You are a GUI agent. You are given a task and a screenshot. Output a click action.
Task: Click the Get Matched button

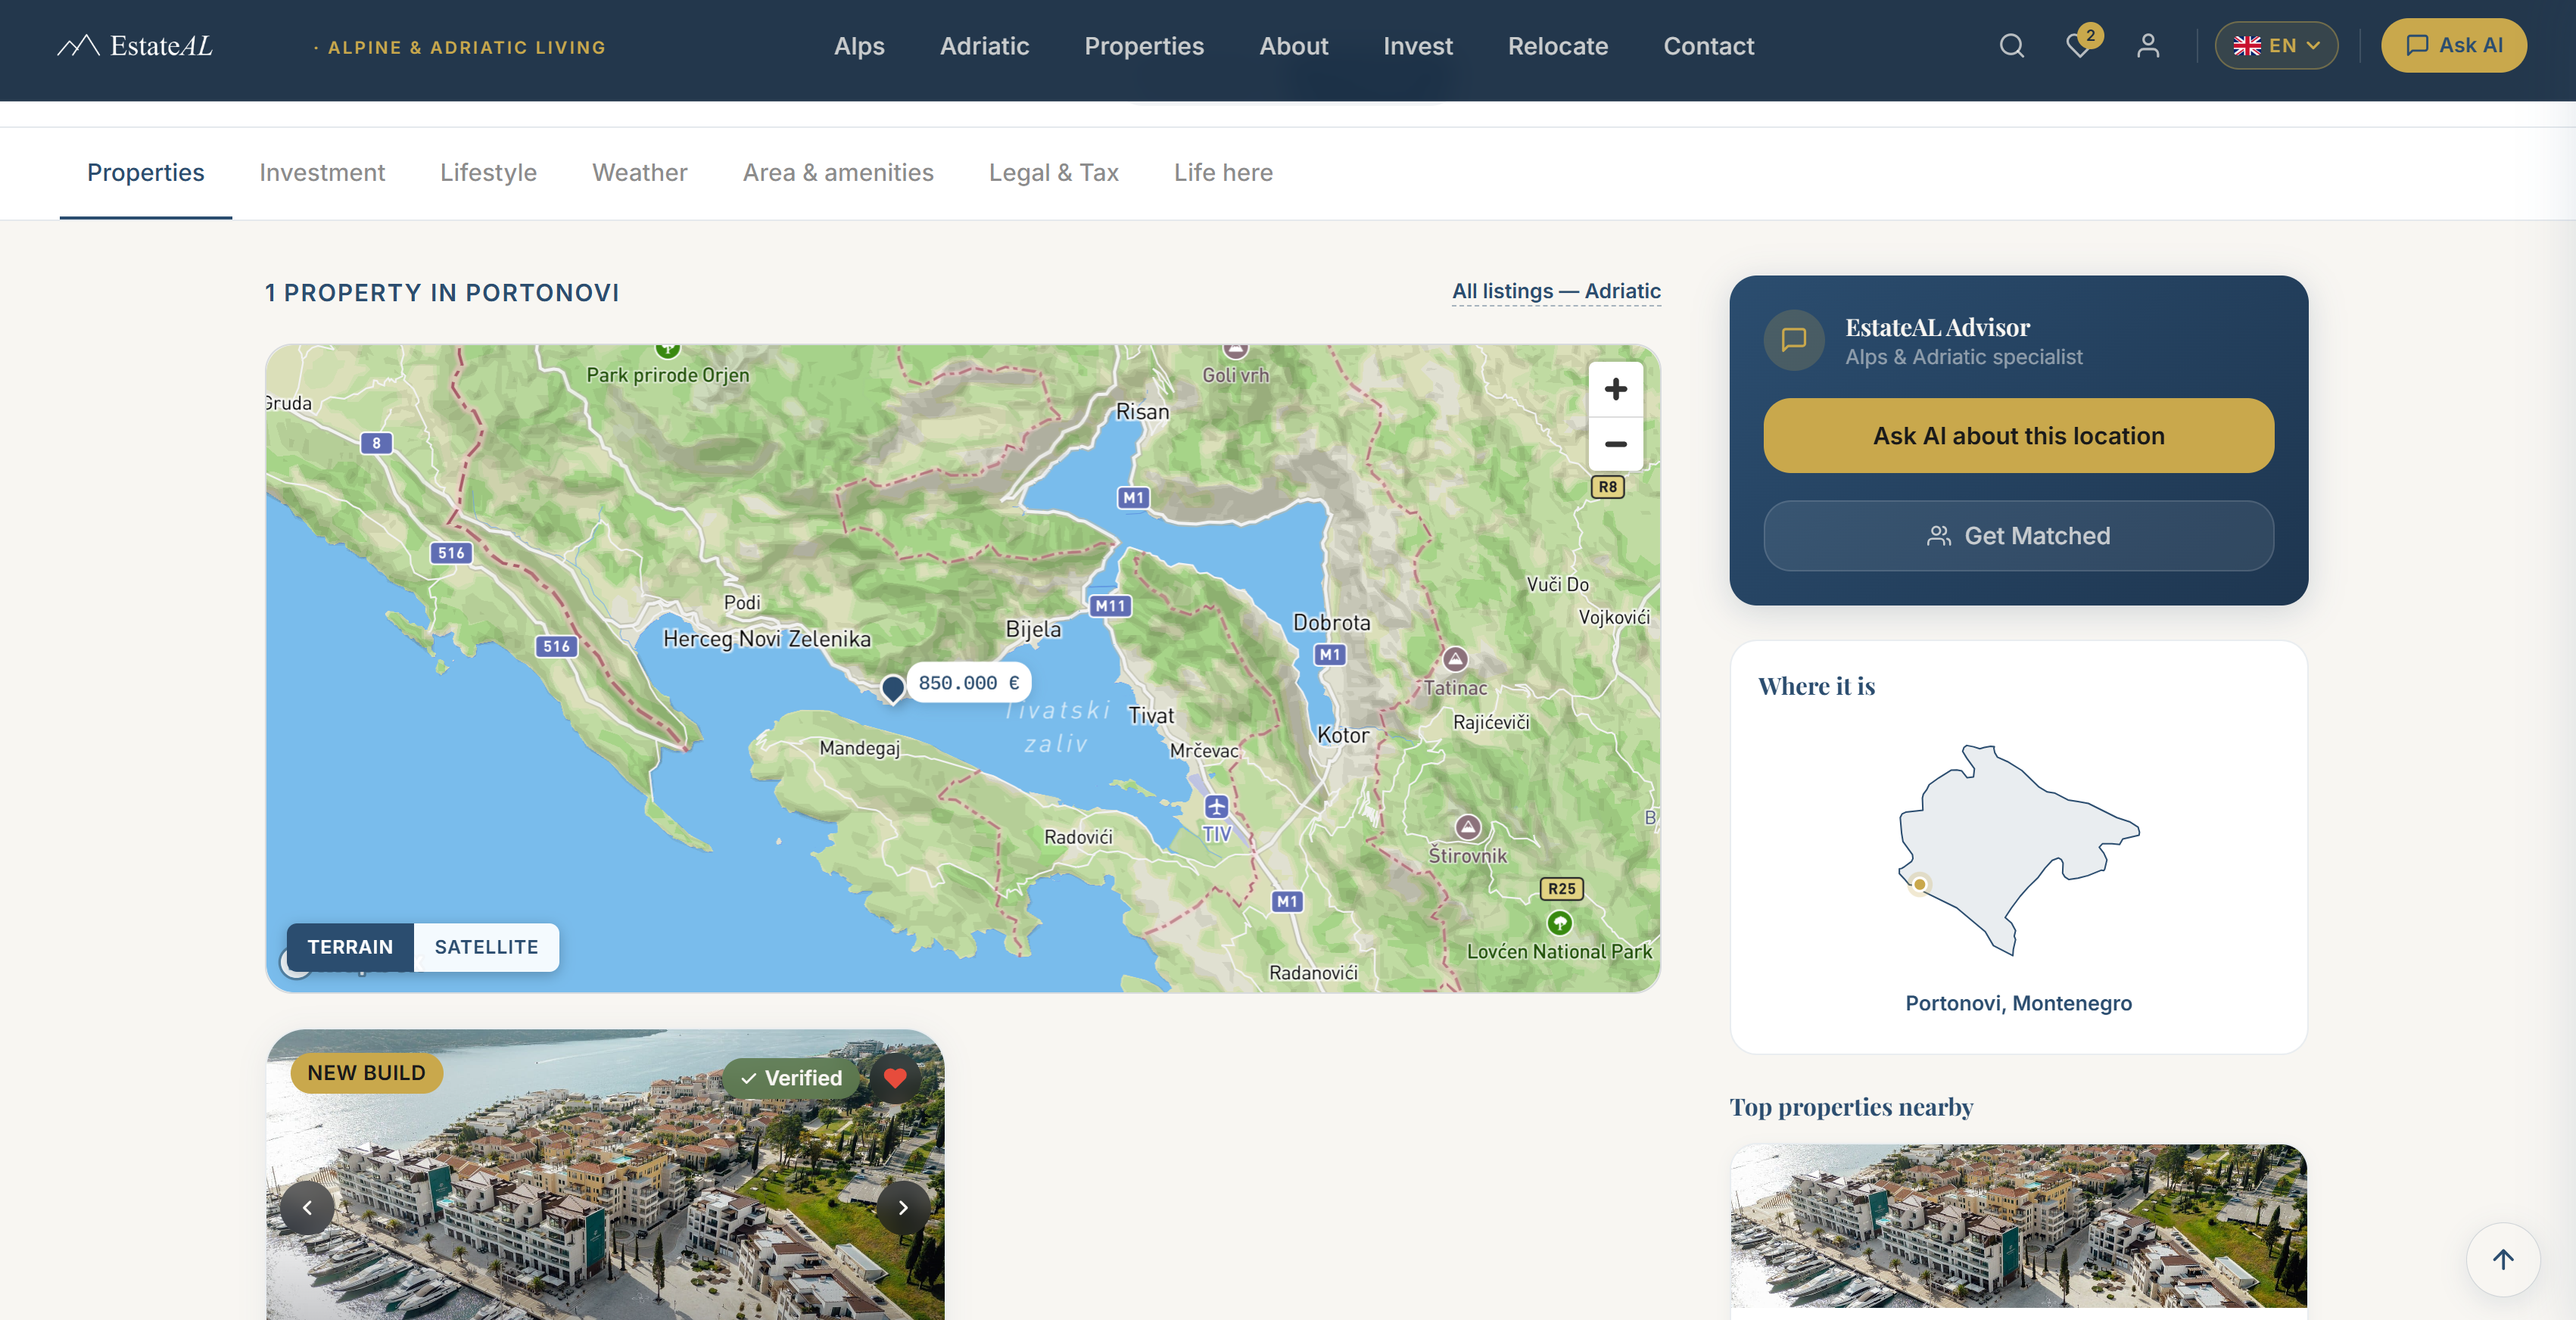tap(2018, 536)
